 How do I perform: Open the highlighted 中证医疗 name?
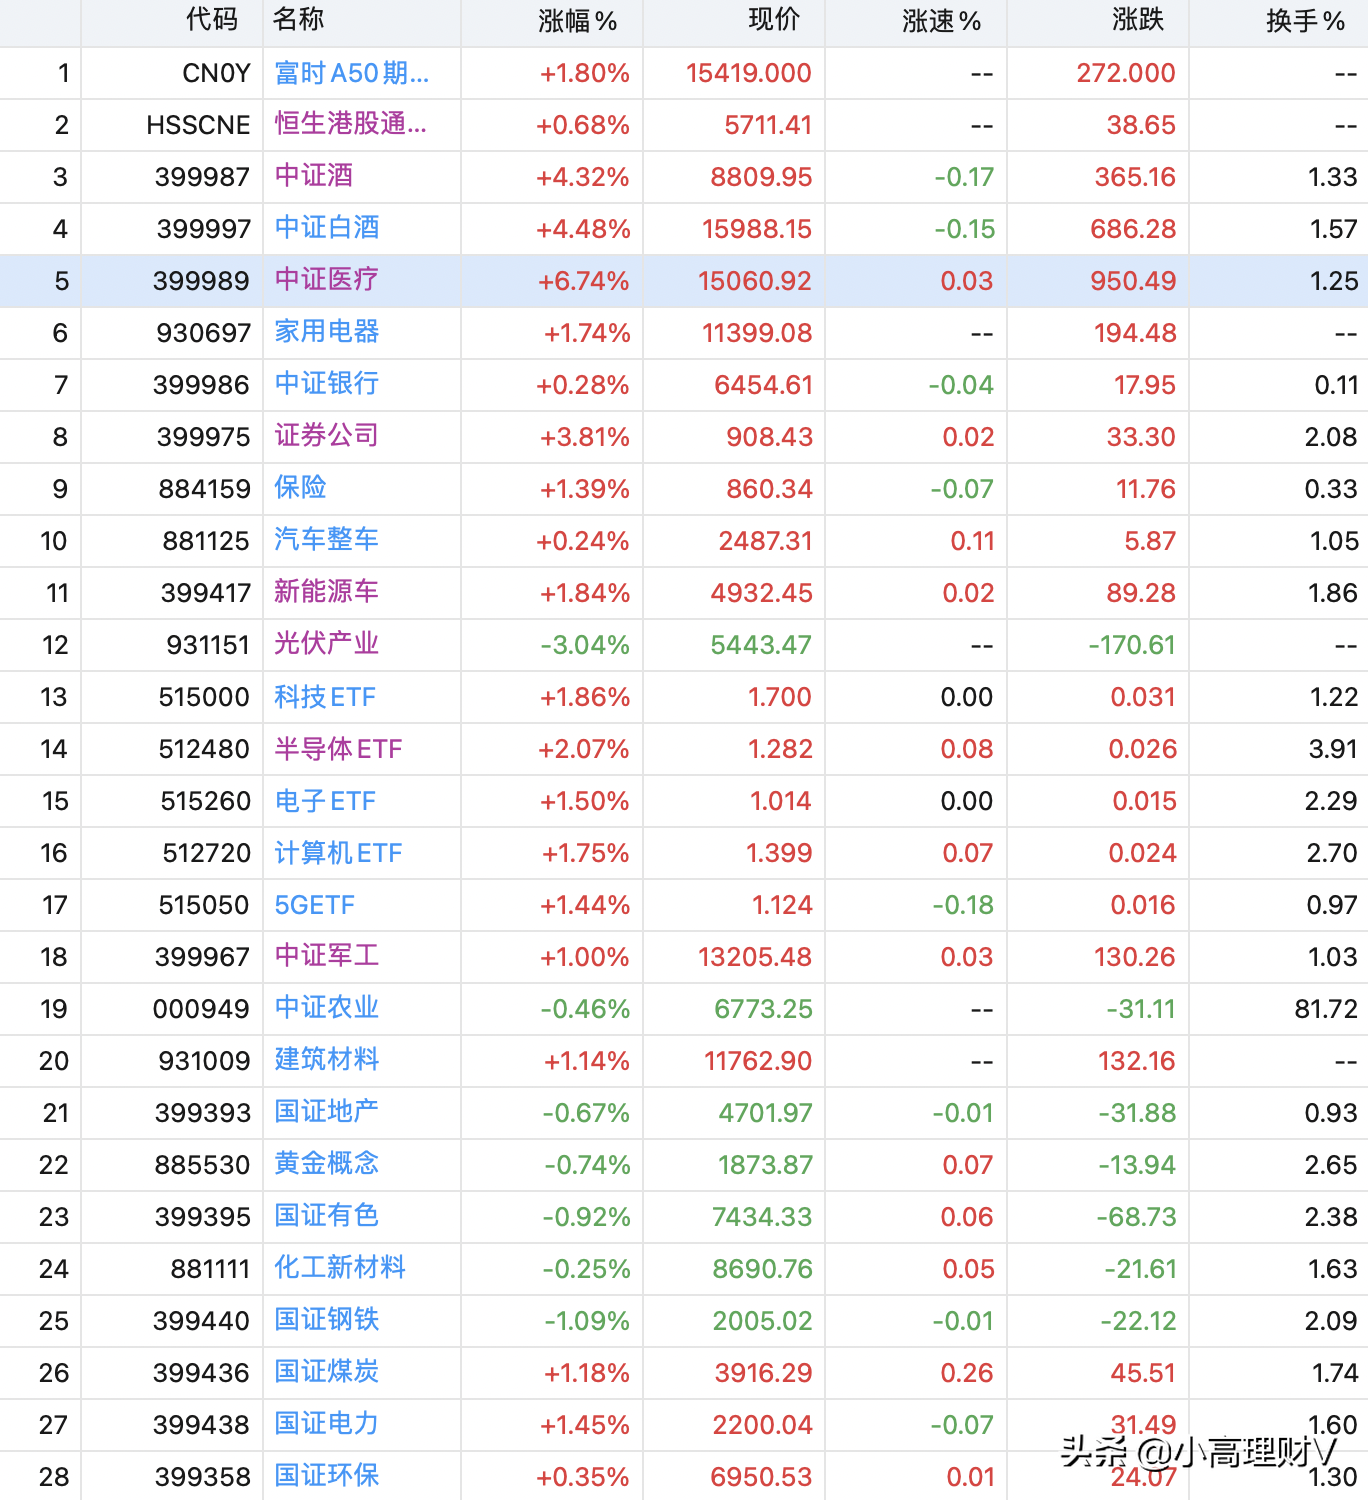pos(326,281)
